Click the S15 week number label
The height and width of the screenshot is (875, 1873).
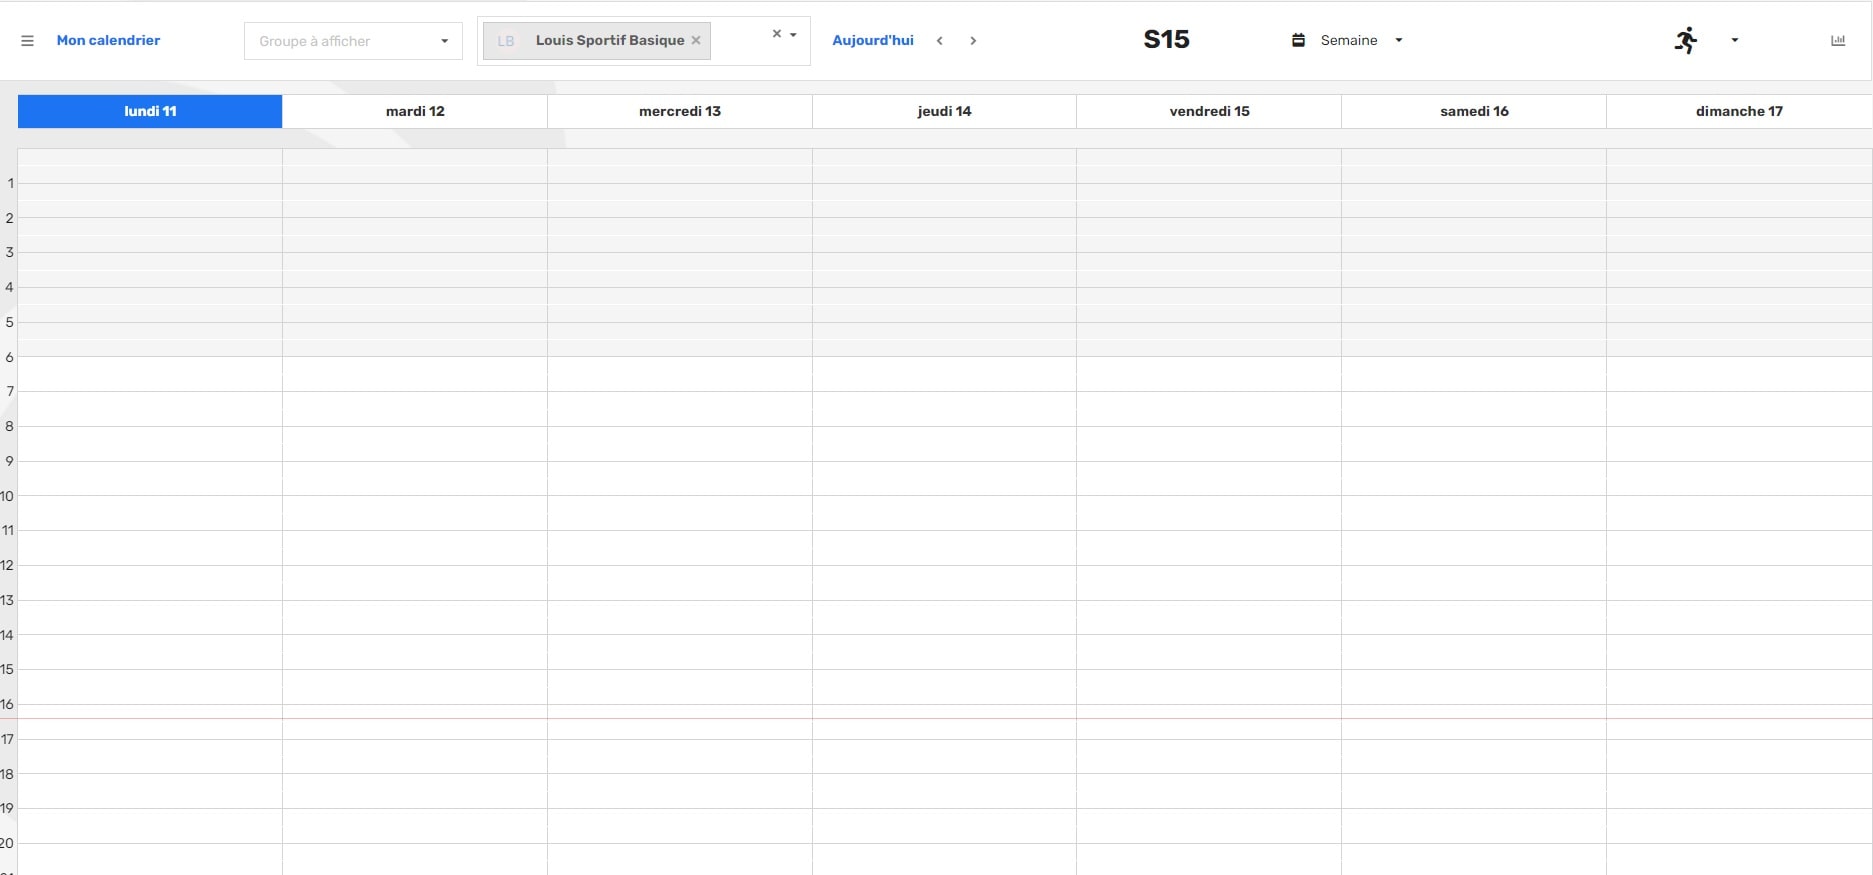click(1166, 40)
